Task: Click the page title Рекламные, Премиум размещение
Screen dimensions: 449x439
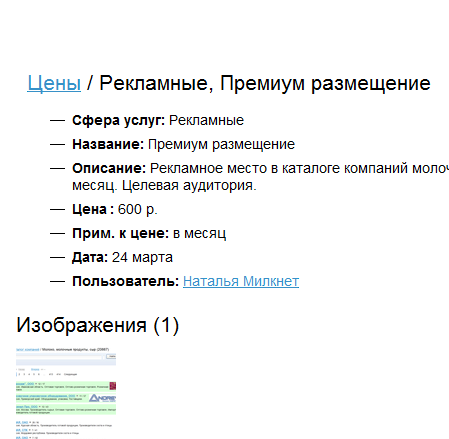Action: coord(265,83)
